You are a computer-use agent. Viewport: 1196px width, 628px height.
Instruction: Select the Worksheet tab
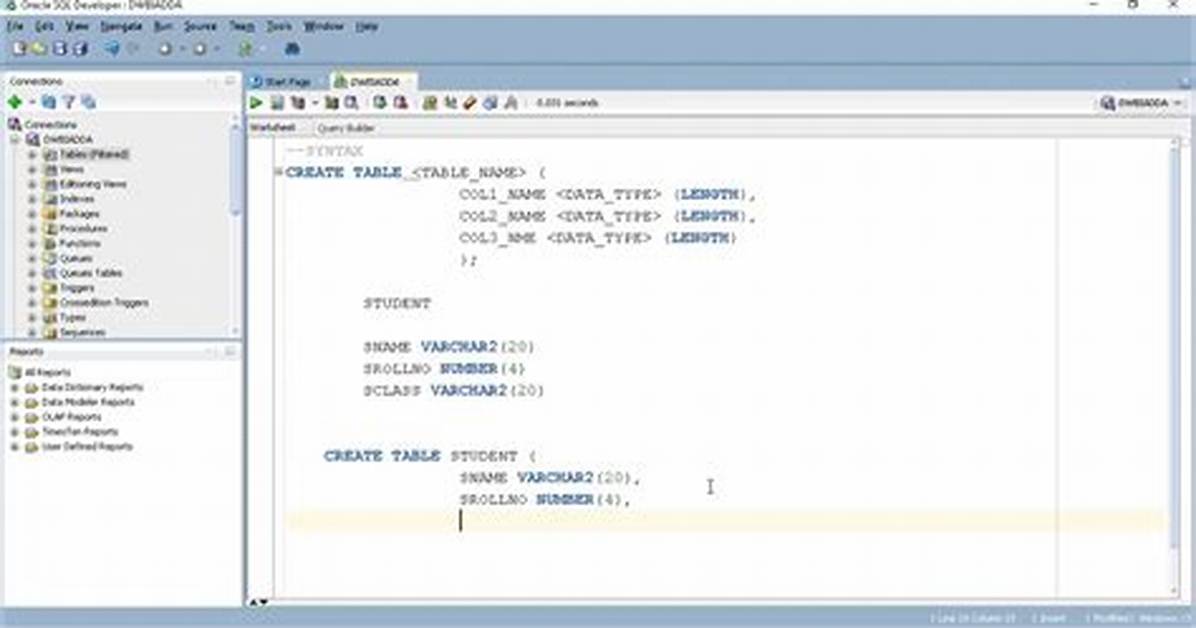[x=272, y=127]
